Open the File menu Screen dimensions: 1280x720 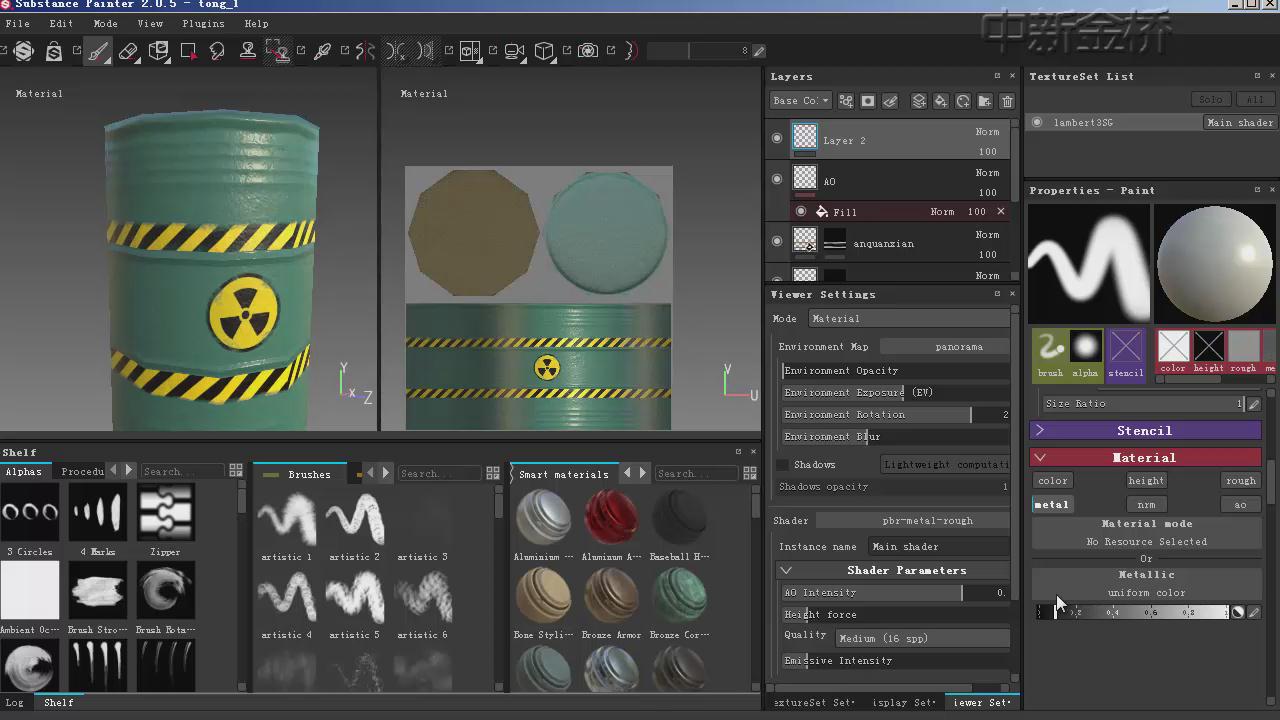tap(17, 23)
